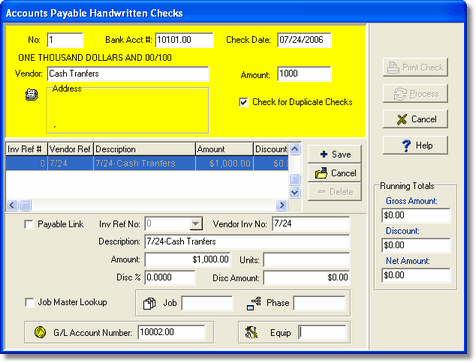Click the line Amount field $1,000.00
This screenshot has width=476, height=363.
tap(187, 260)
